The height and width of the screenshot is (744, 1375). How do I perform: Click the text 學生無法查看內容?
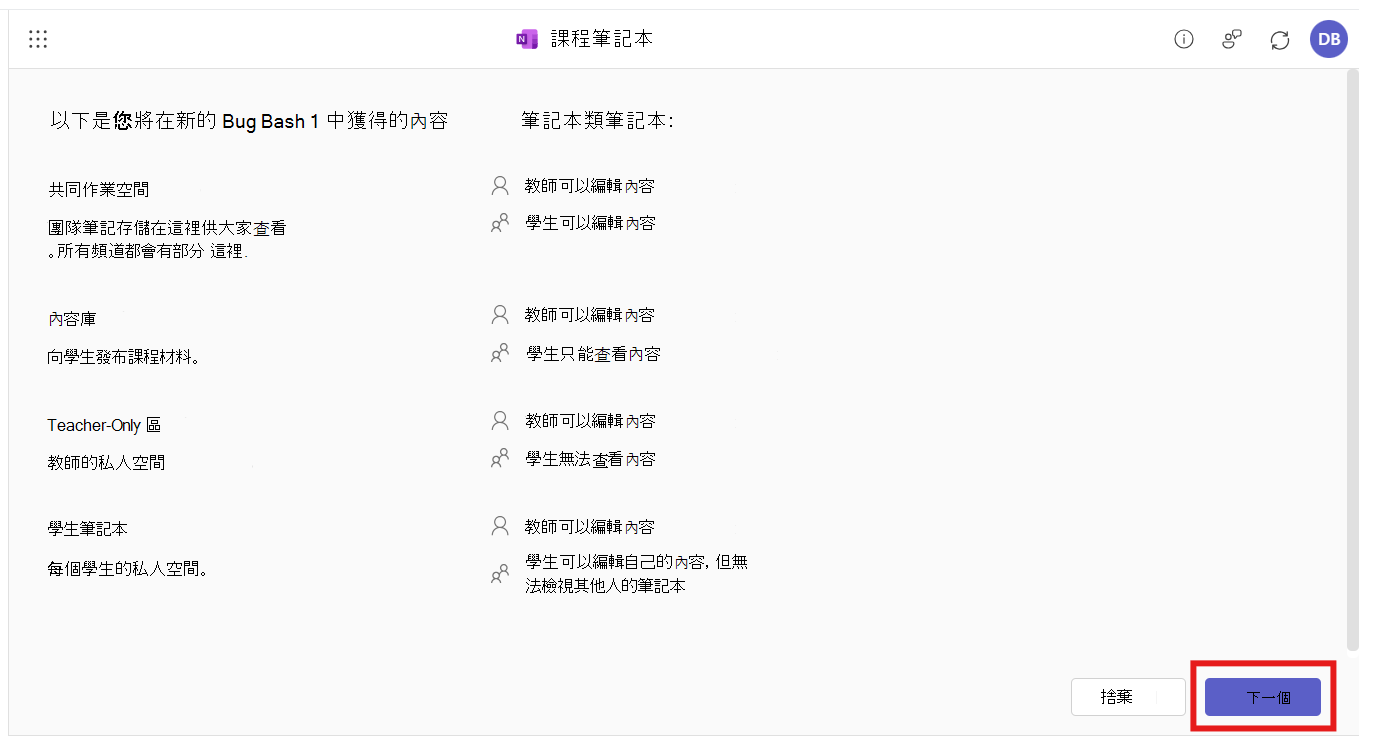pos(590,460)
